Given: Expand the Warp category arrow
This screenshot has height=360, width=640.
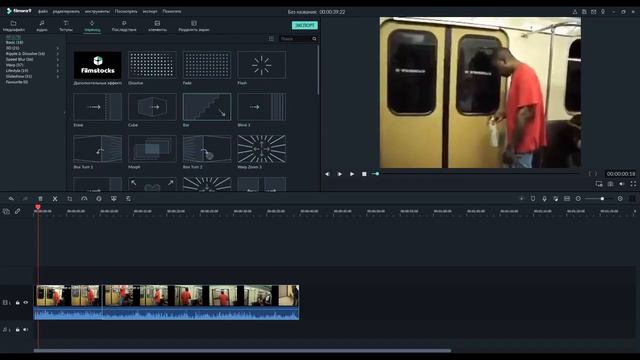Looking at the screenshot, I should 58,65.
